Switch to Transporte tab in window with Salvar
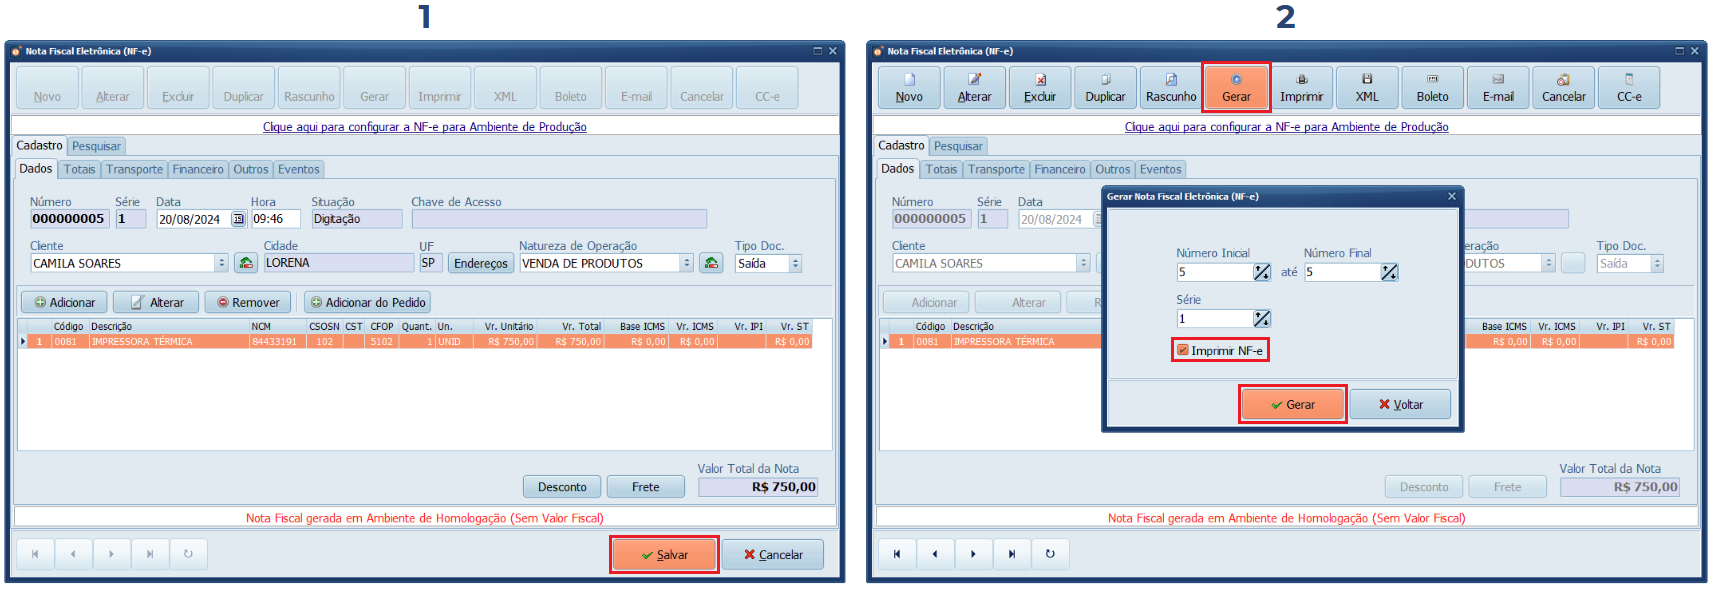The image size is (1713, 591). (134, 170)
